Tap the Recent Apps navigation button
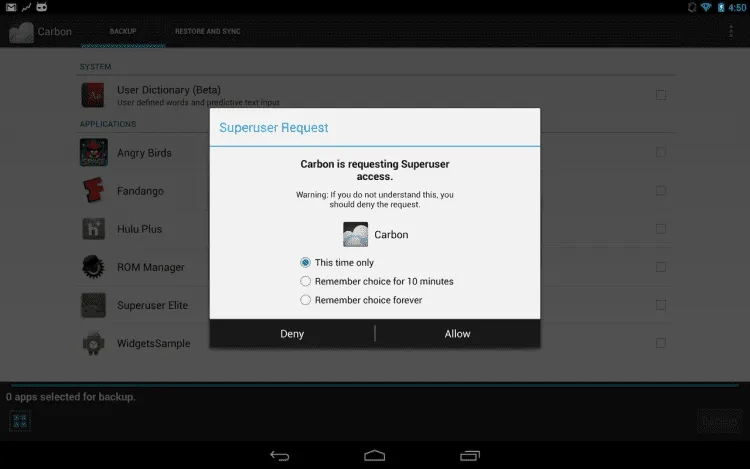The width and height of the screenshot is (750, 469). point(470,456)
